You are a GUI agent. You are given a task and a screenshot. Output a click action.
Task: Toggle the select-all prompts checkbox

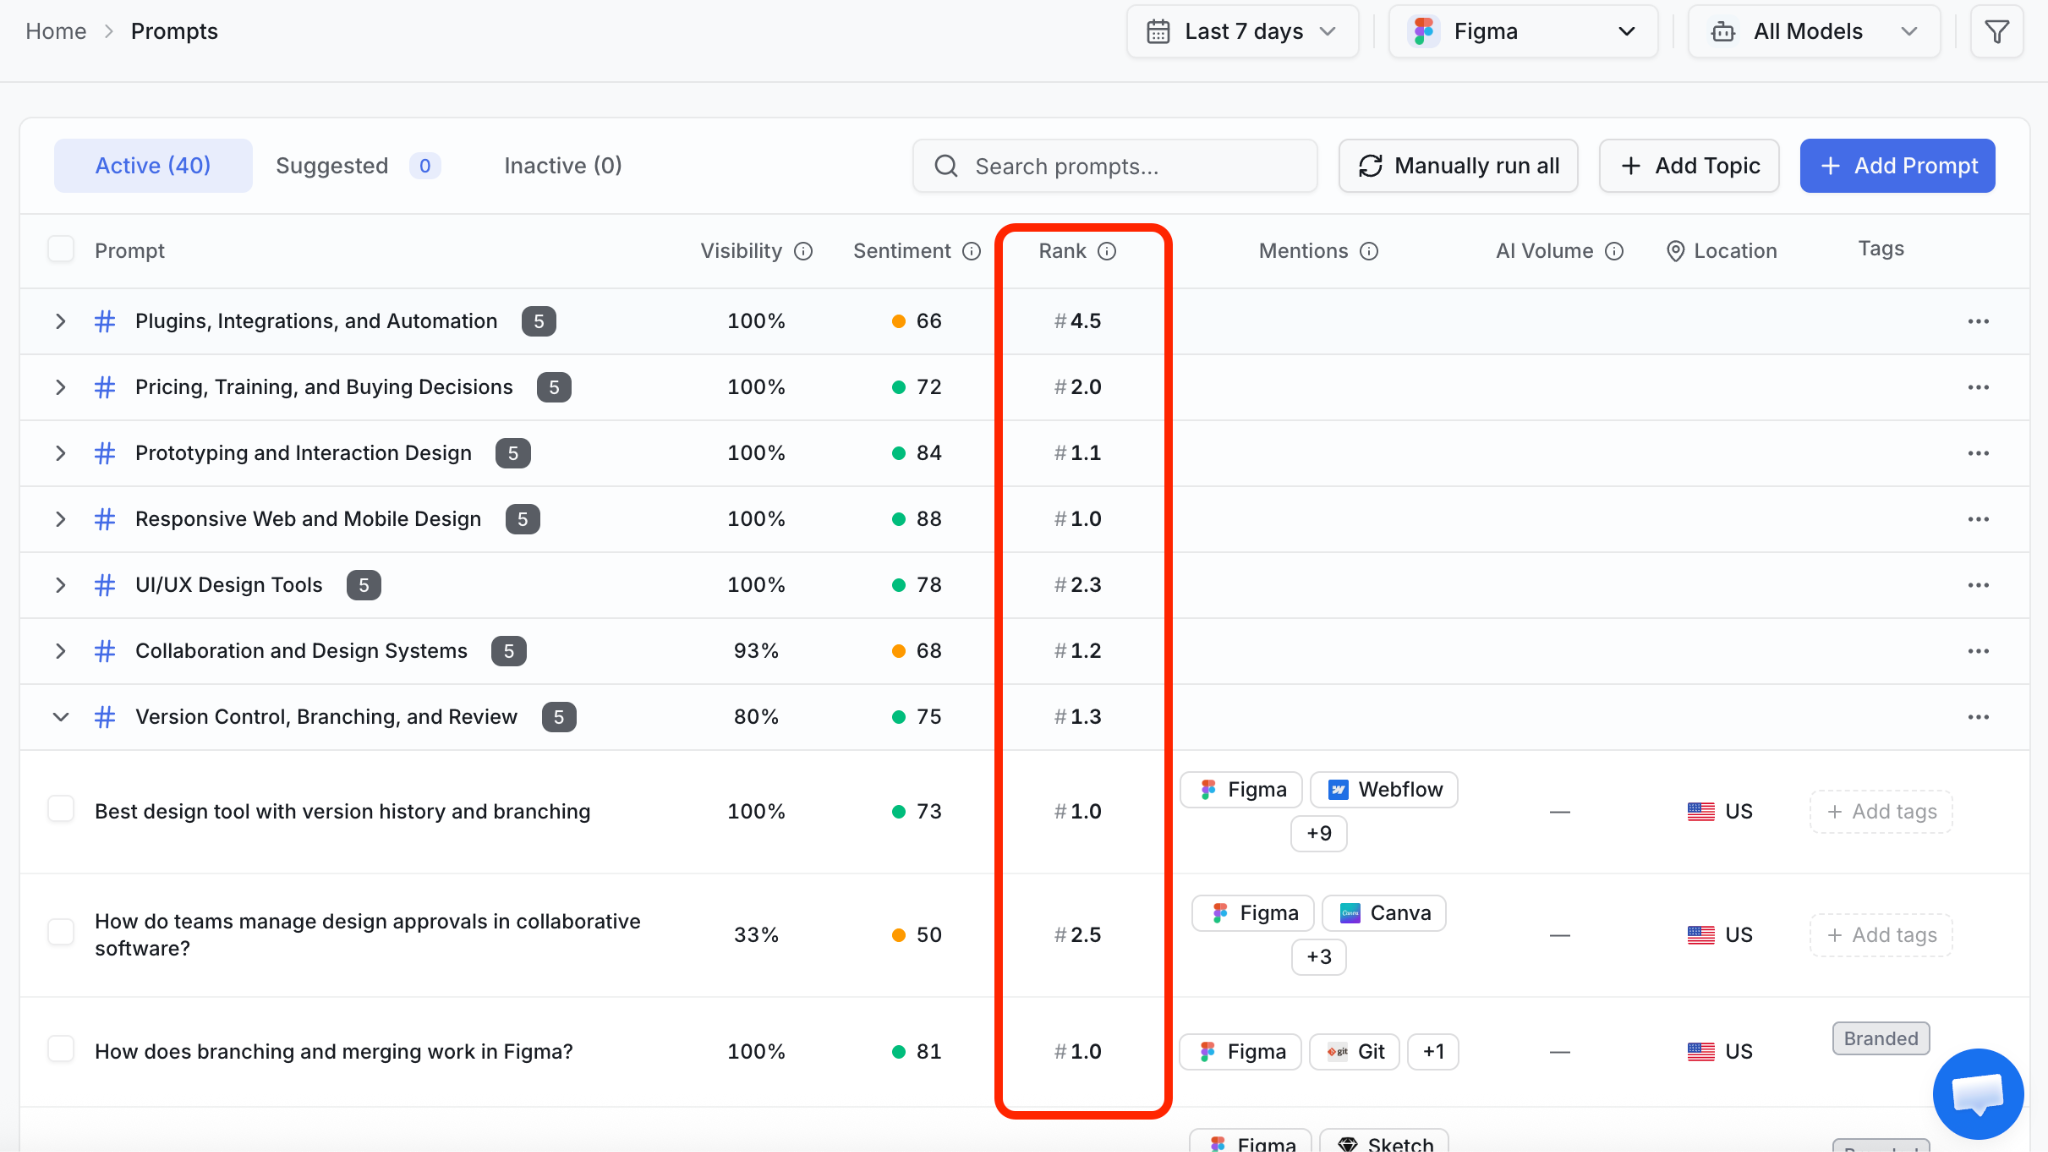61,249
